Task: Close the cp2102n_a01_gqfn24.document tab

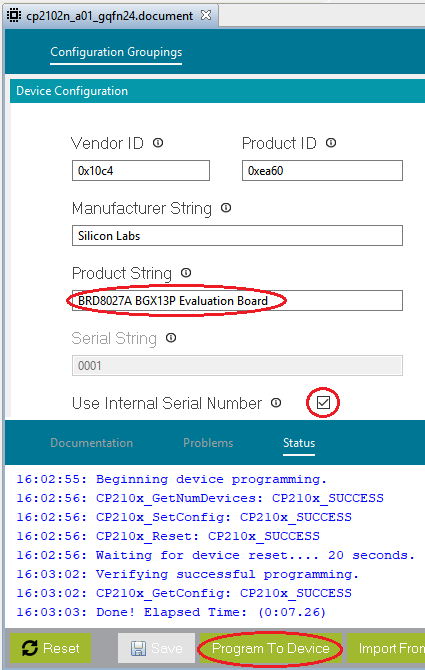Action: (206, 15)
